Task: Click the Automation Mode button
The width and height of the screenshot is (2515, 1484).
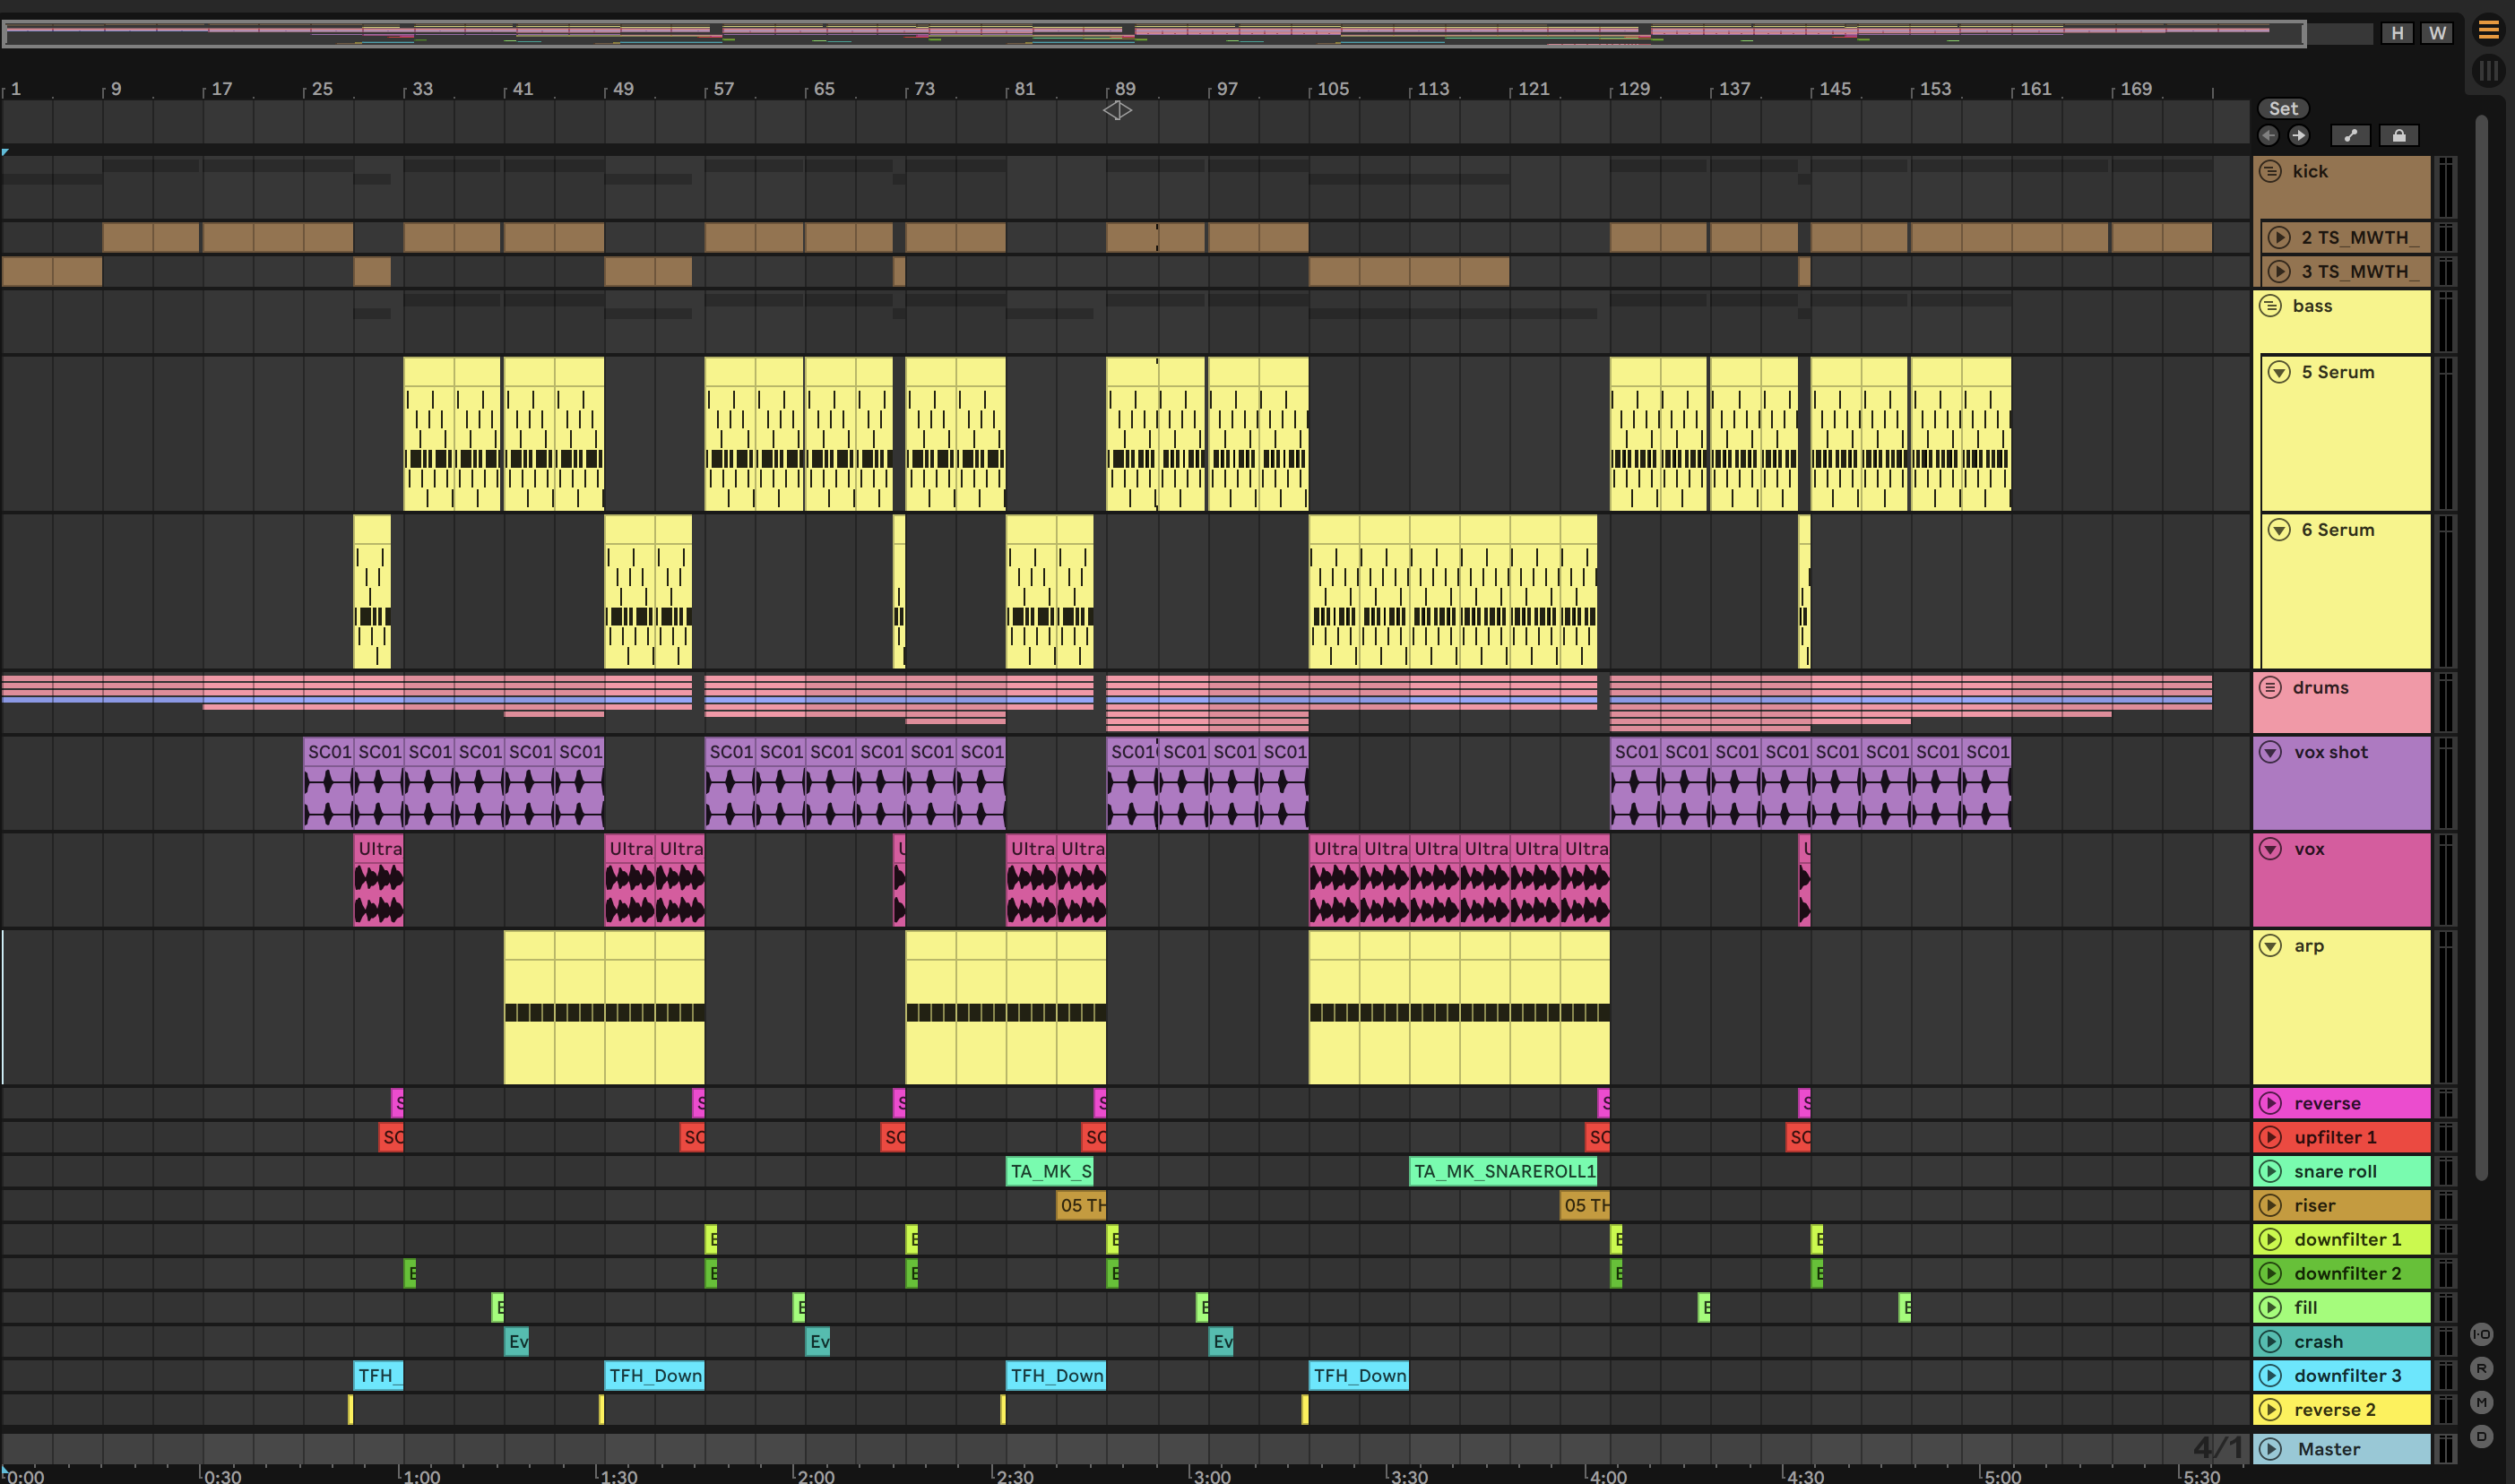Action: pyautogui.click(x=2350, y=136)
